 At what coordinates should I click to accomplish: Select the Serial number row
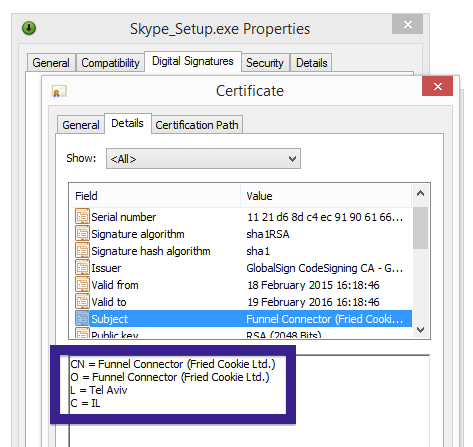tap(241, 217)
